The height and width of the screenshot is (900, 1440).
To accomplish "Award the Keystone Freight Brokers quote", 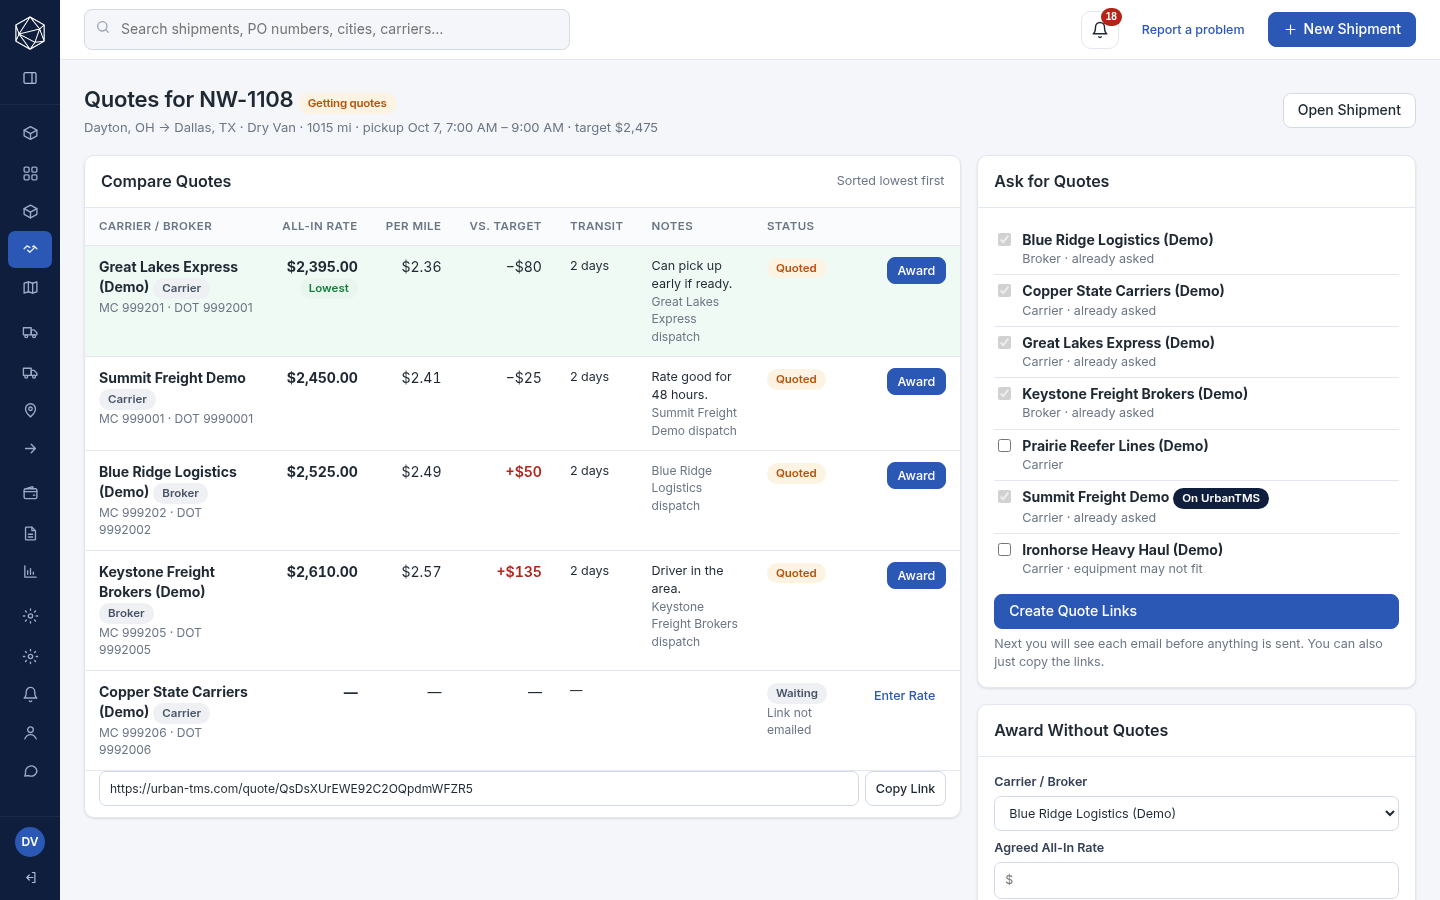I will pos(916,576).
